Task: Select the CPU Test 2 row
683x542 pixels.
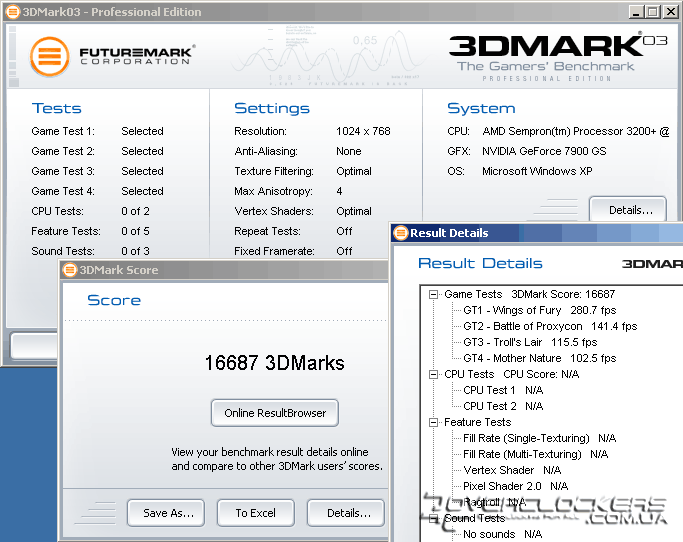Action: (503, 406)
